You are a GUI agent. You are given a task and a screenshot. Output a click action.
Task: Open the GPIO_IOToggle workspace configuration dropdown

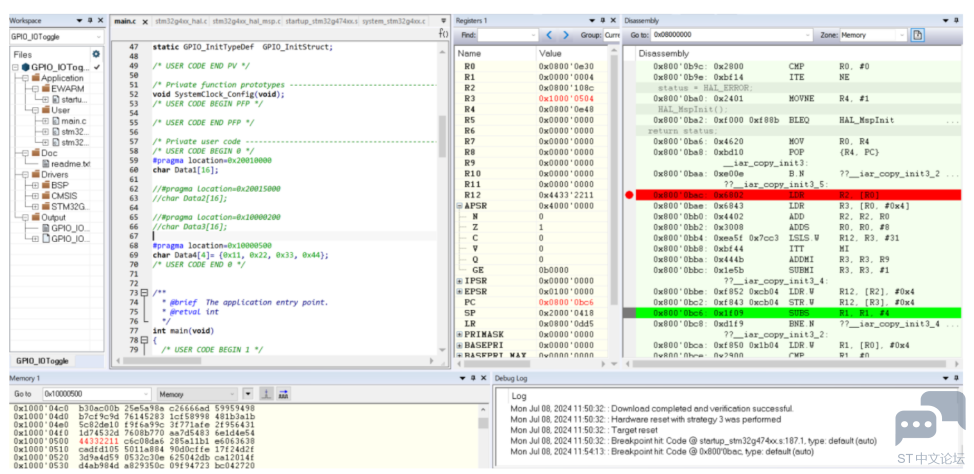coord(57,37)
